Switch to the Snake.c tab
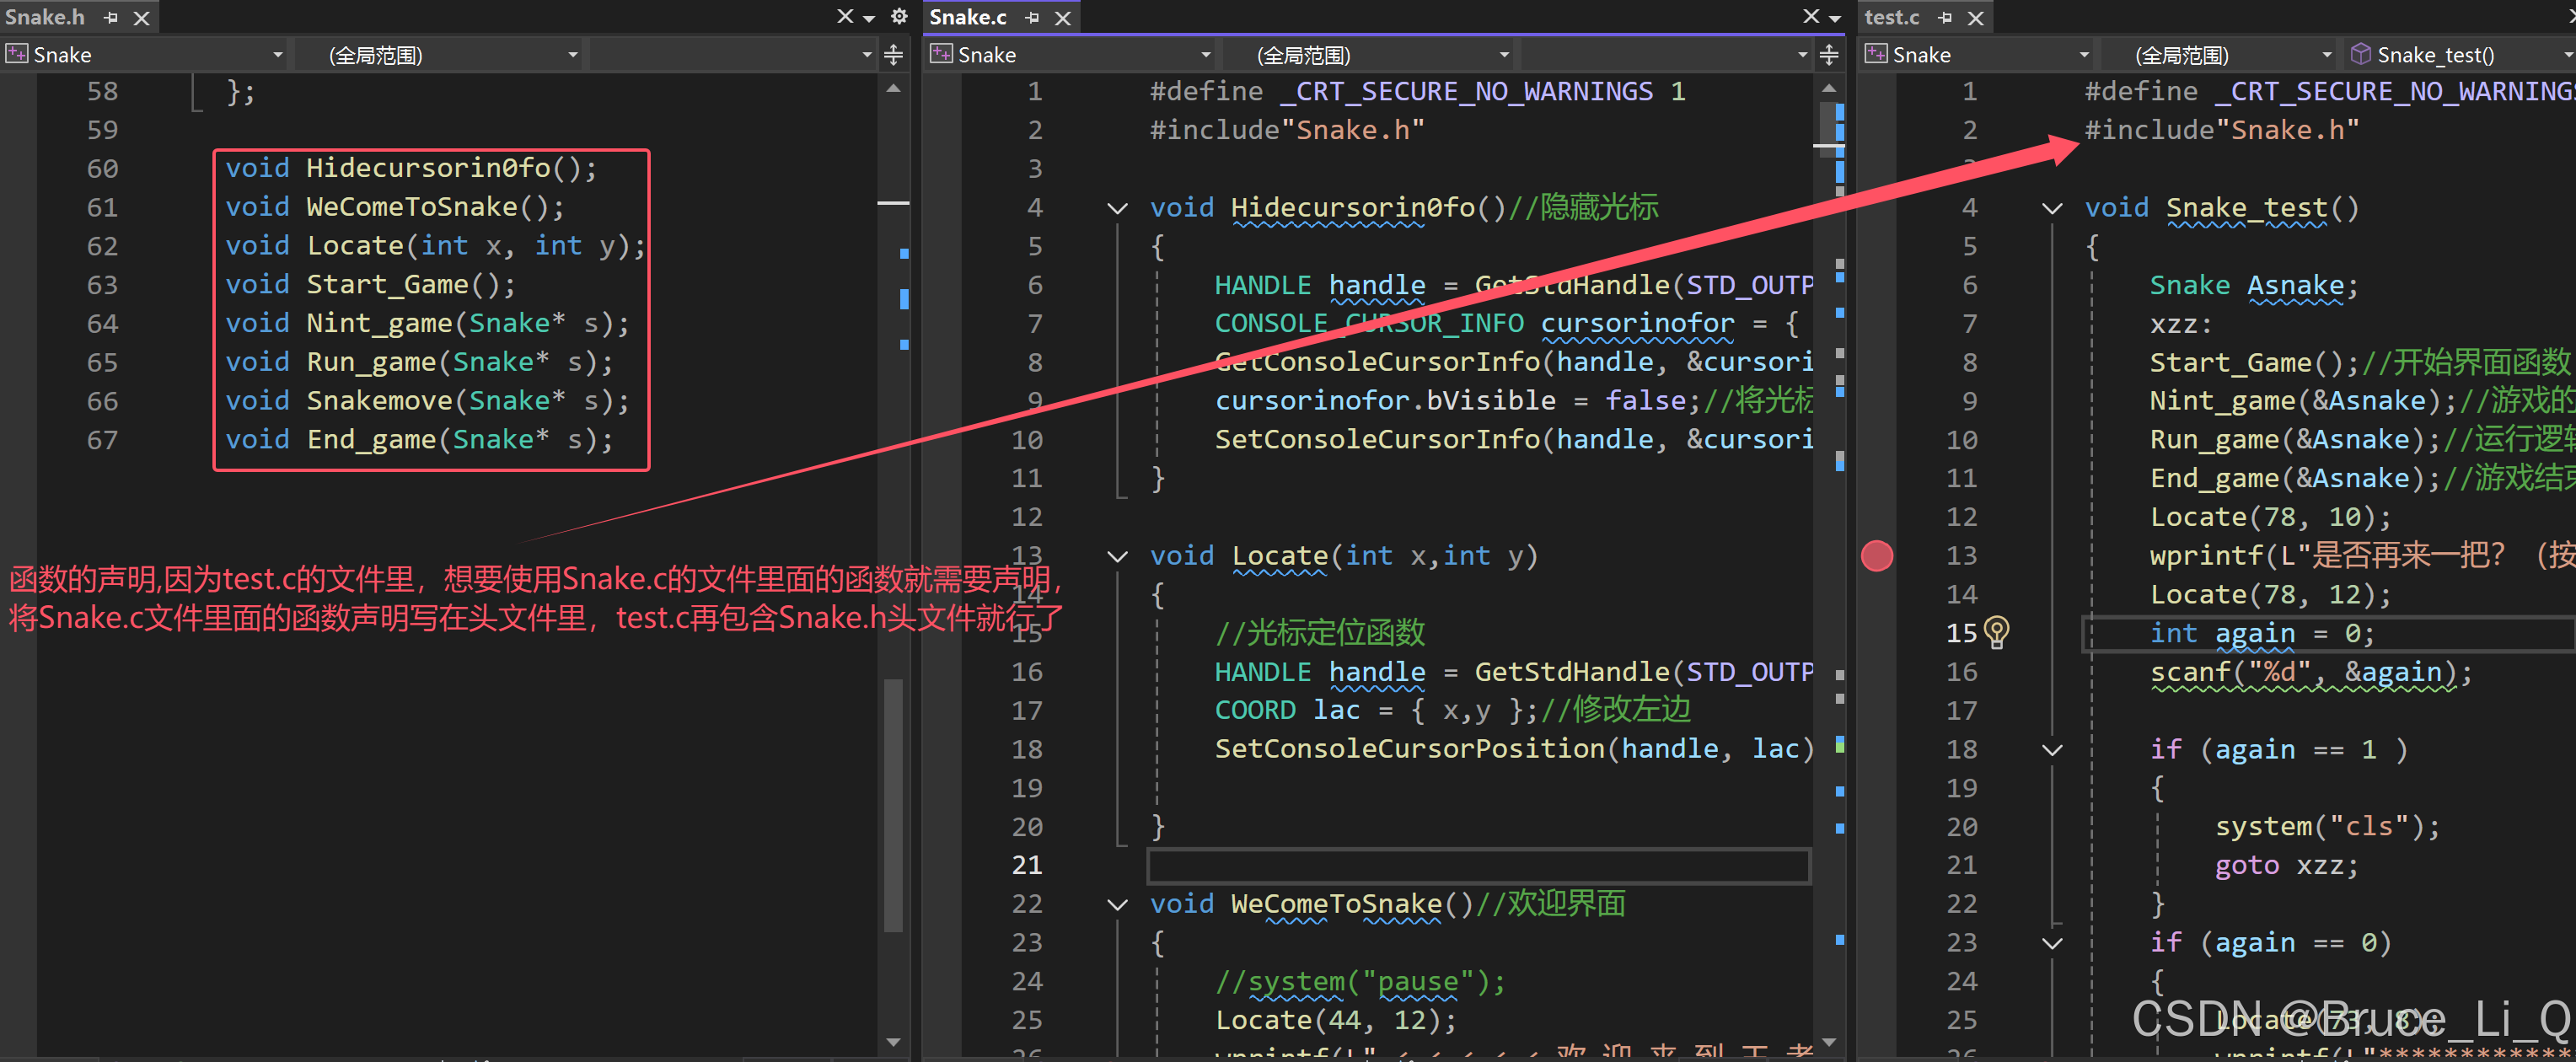Screen dimensions: 2576x1062 click(968, 17)
